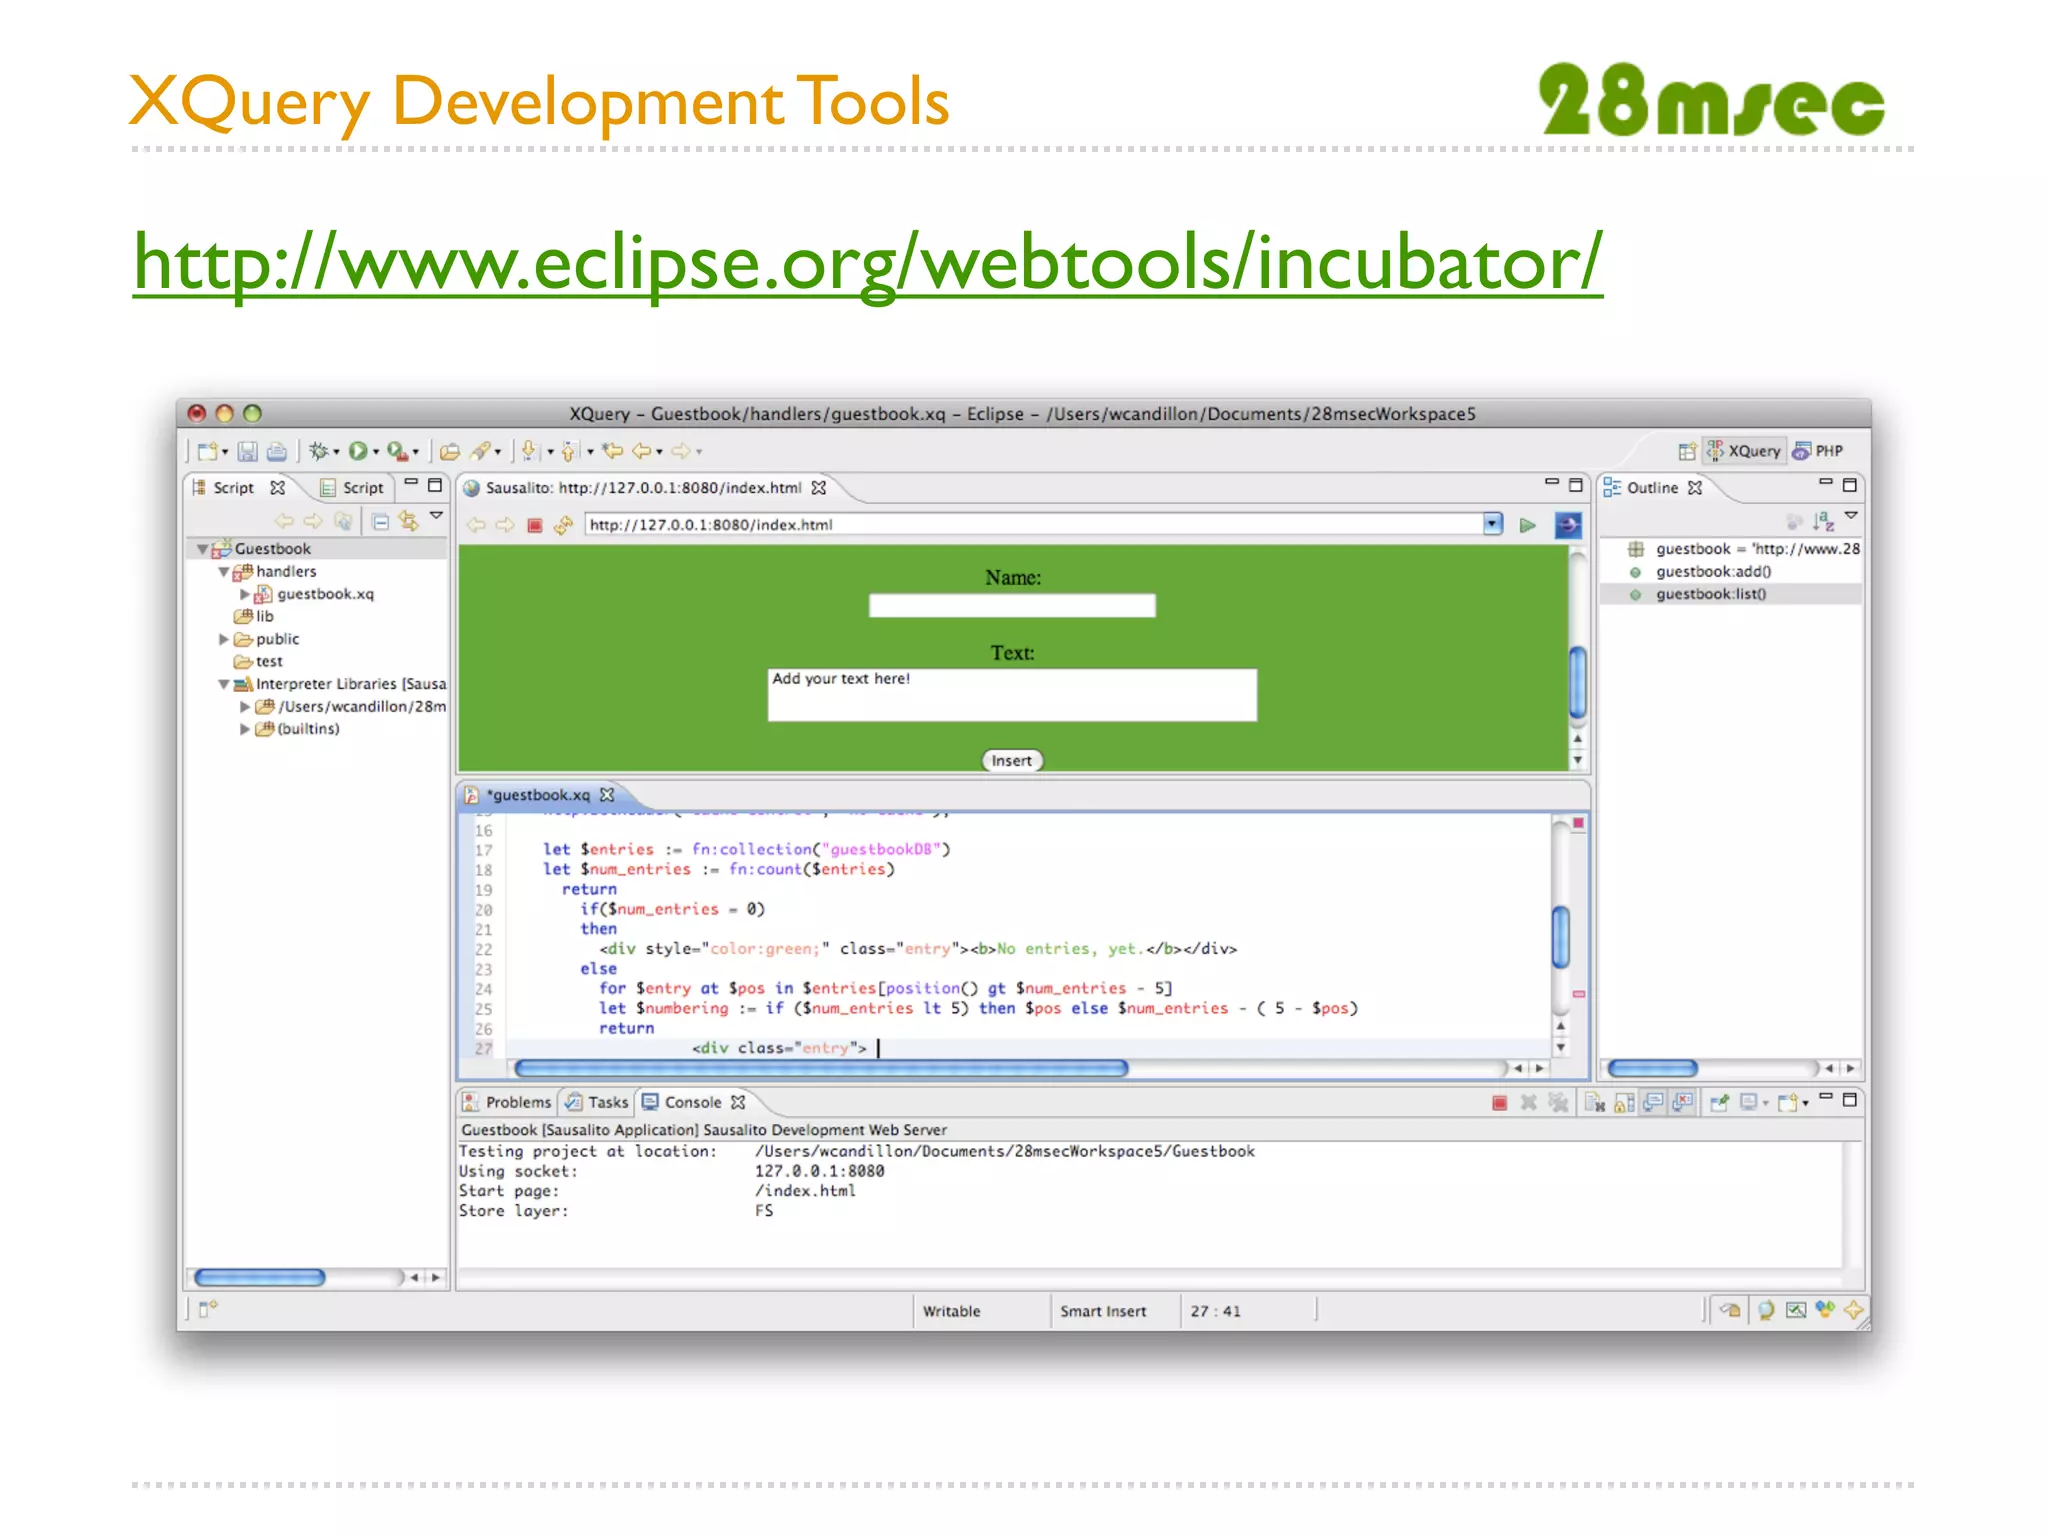Image resolution: width=2048 pixels, height=1536 pixels.
Task: Open the URL history dropdown in browser
Action: coord(1493,524)
